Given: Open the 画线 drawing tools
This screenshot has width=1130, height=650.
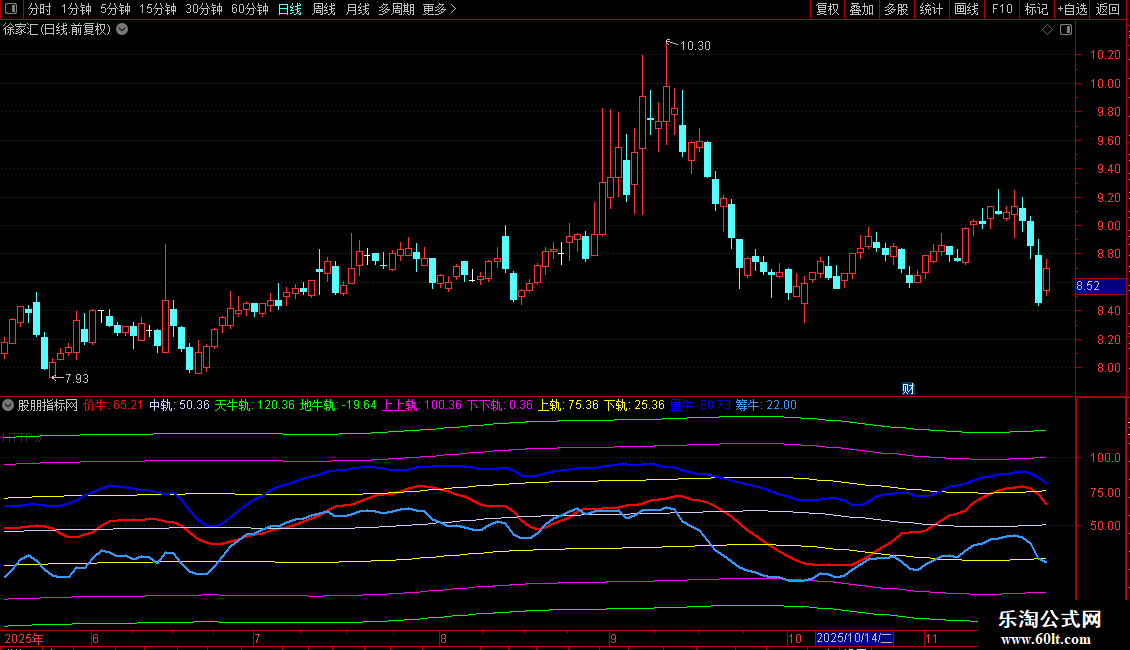Looking at the screenshot, I should [966, 9].
